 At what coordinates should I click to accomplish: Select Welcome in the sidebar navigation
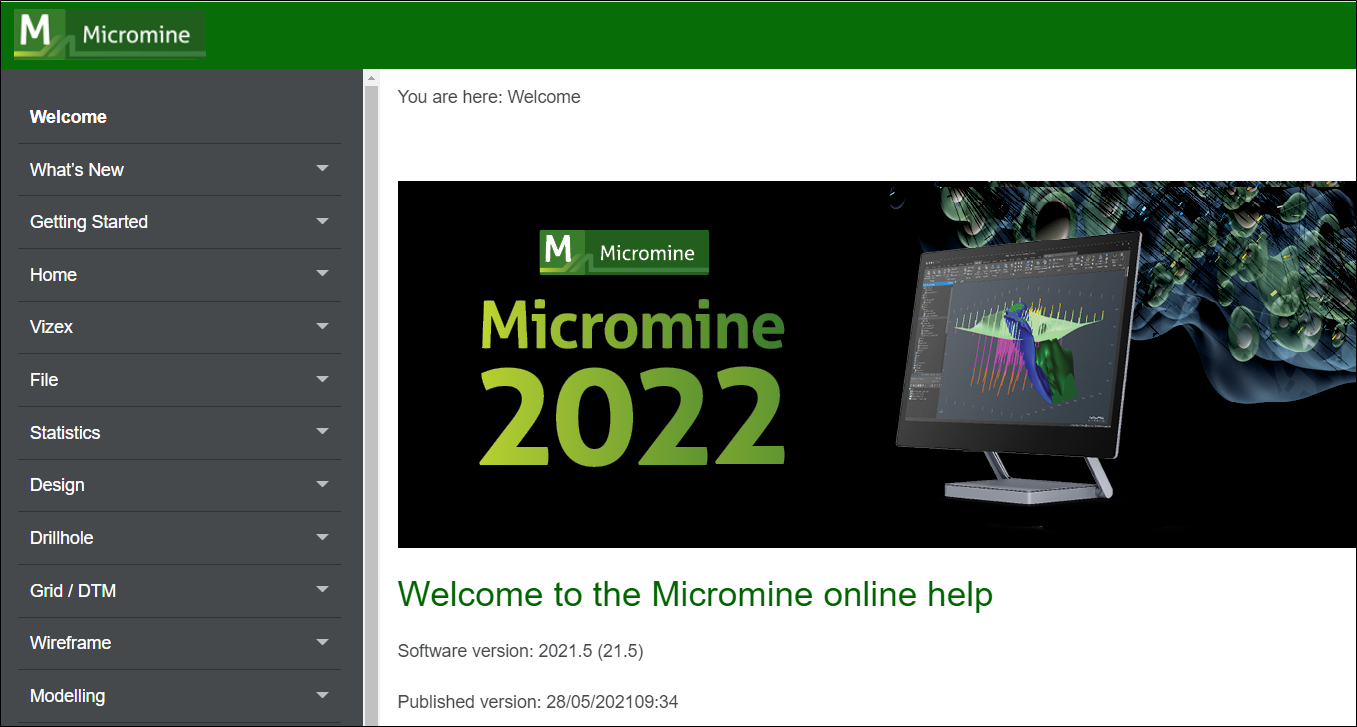pos(67,117)
